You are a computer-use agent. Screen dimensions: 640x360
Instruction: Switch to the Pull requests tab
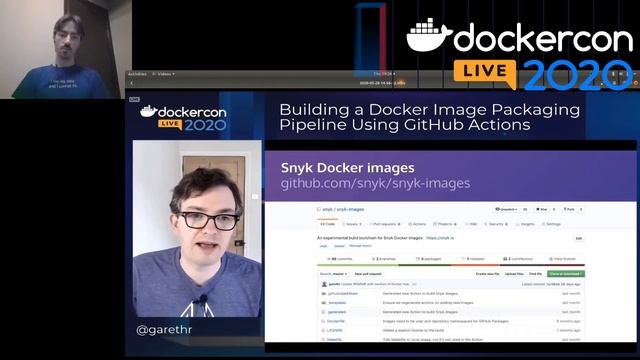(x=385, y=224)
